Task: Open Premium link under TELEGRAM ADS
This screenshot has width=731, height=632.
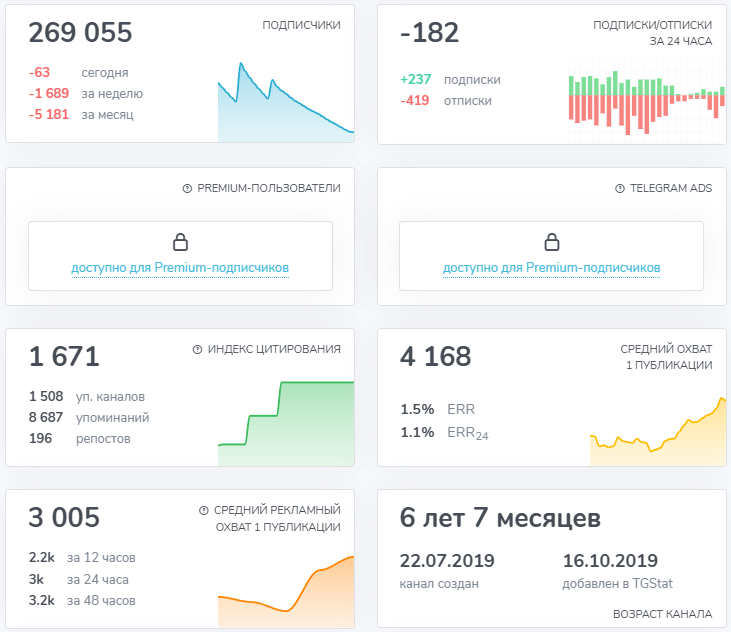Action: [551, 268]
